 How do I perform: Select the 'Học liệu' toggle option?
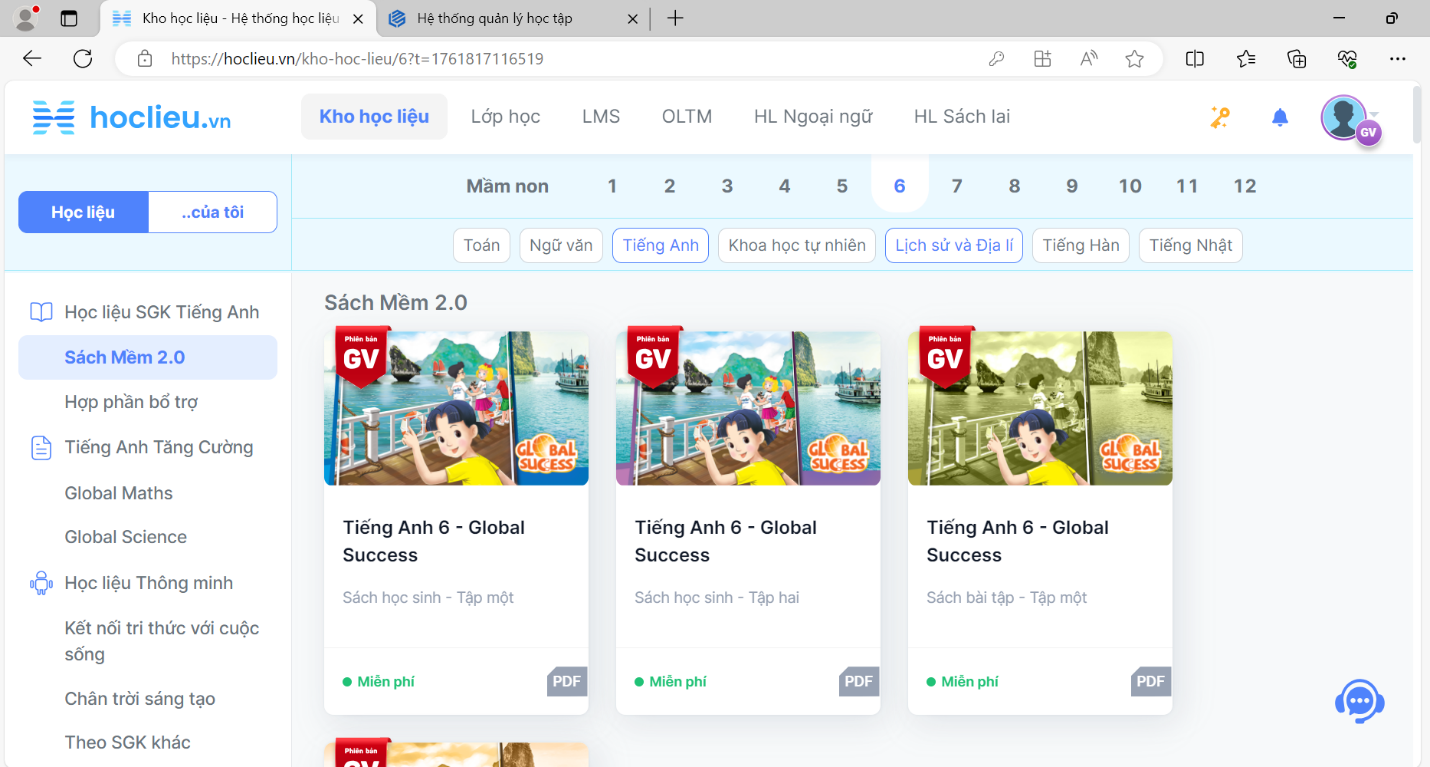(x=83, y=212)
